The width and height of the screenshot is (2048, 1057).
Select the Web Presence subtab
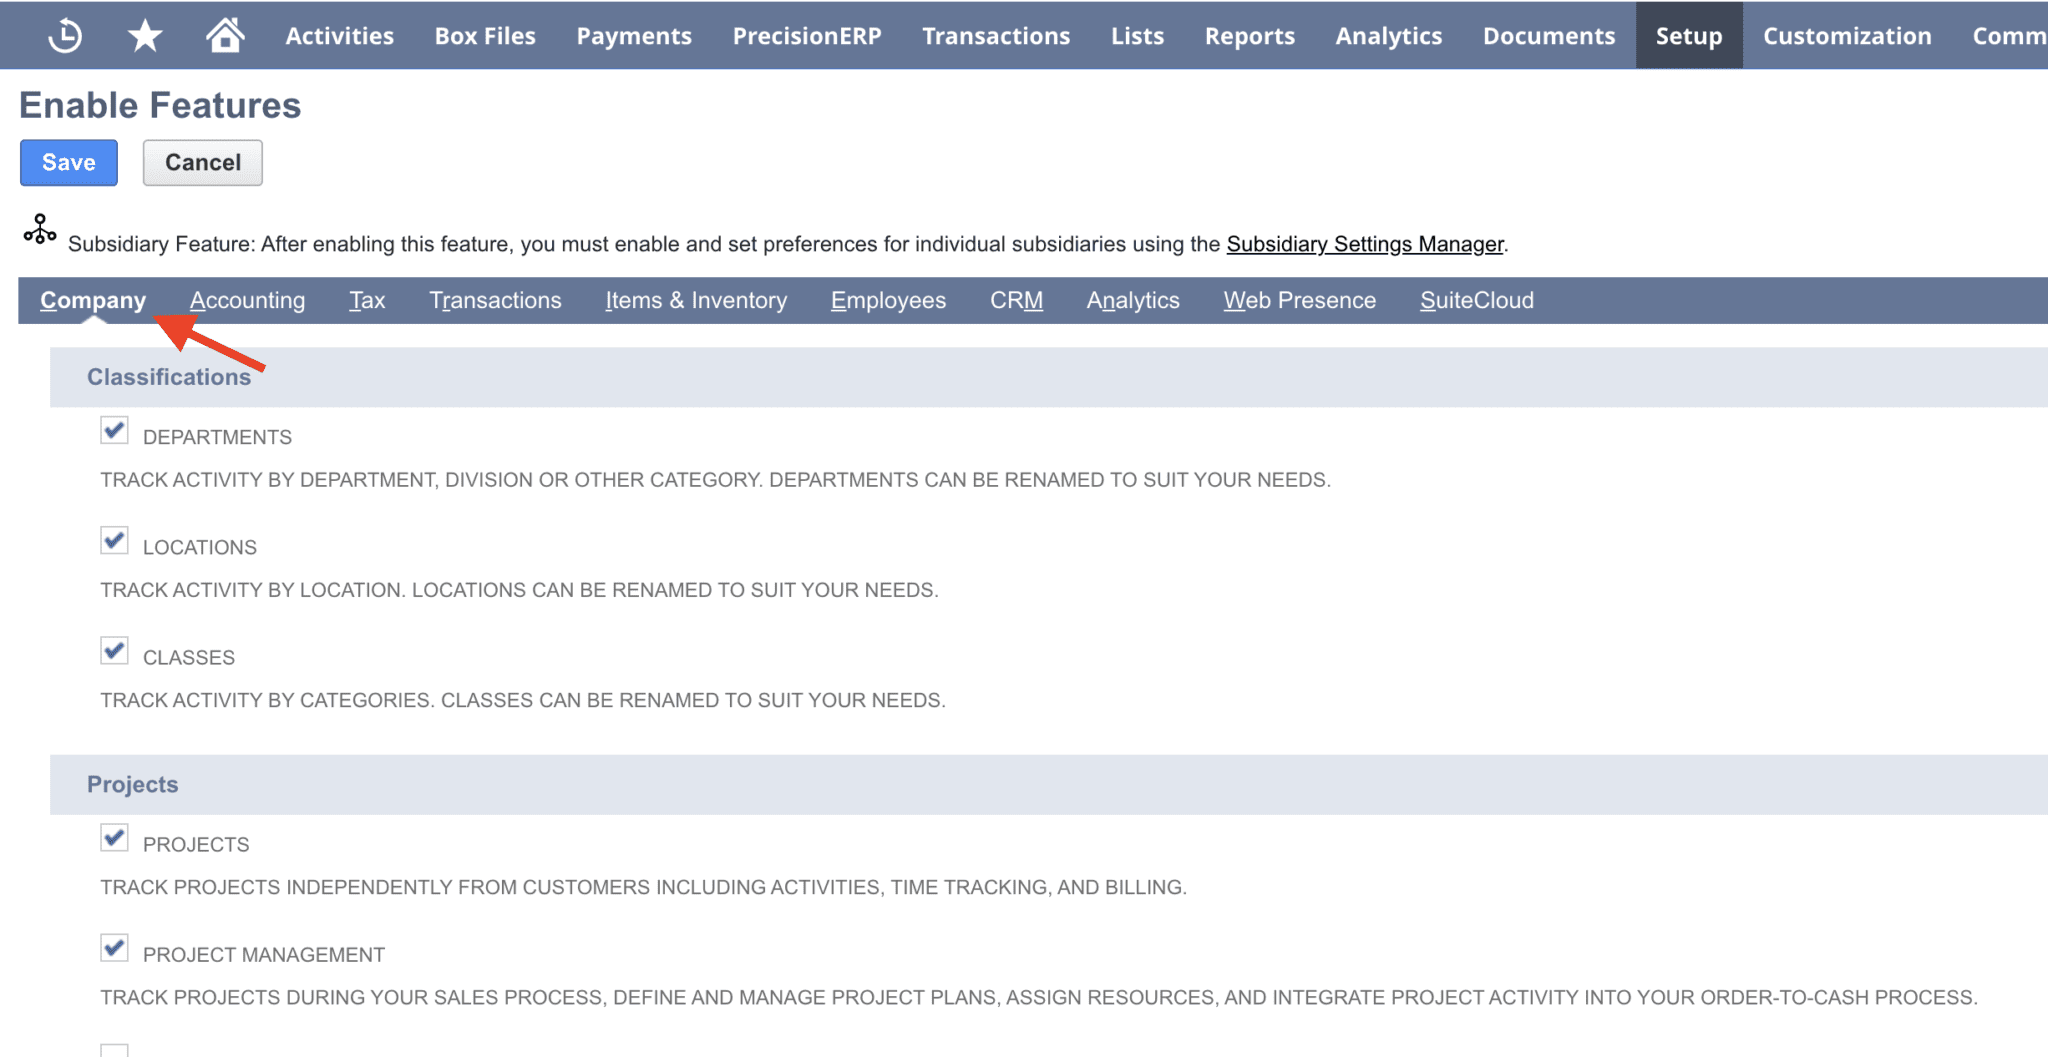1298,300
